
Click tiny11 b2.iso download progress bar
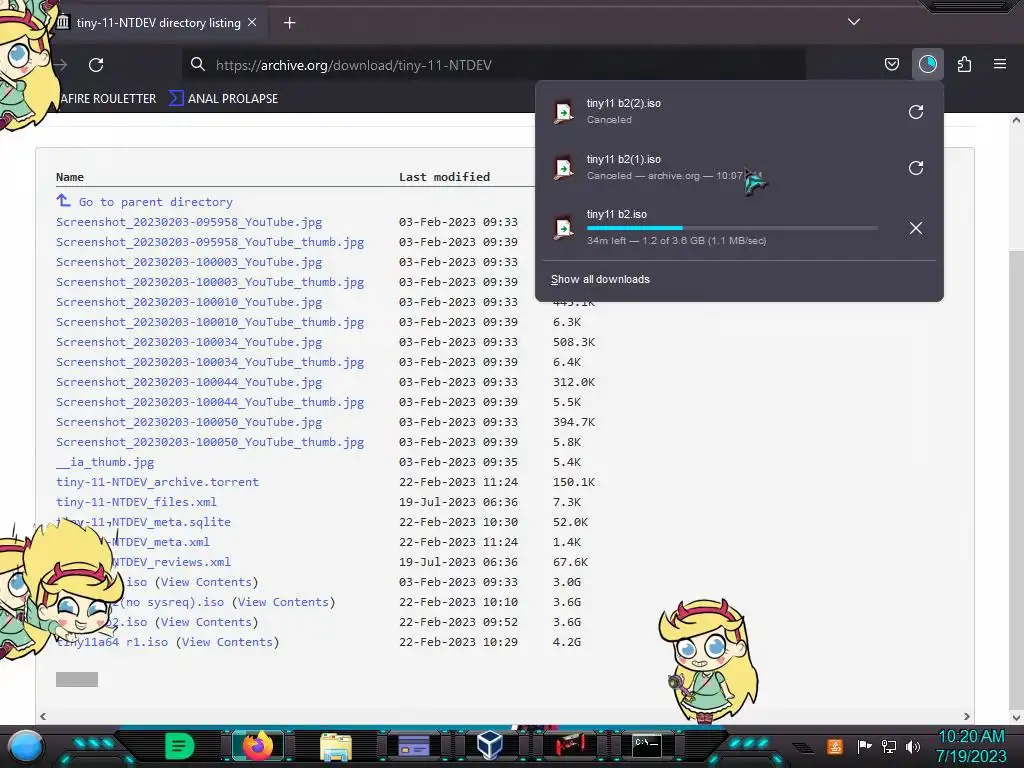point(731,228)
